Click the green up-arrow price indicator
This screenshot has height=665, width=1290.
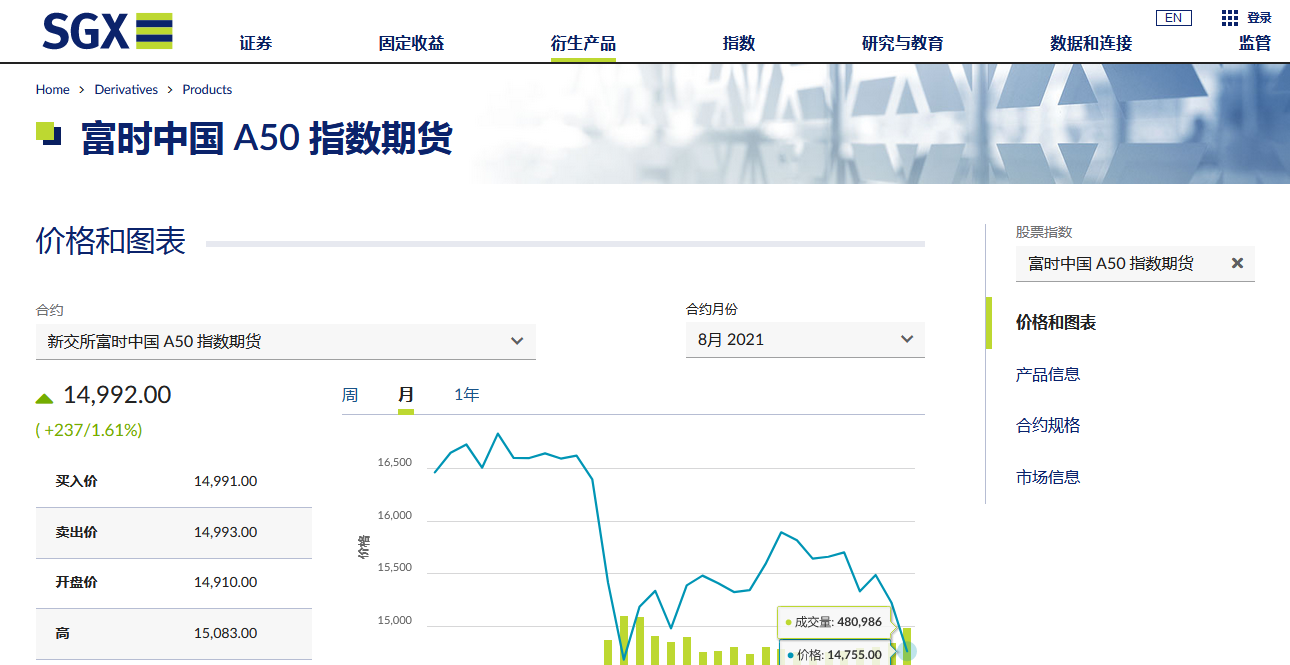tap(44, 398)
